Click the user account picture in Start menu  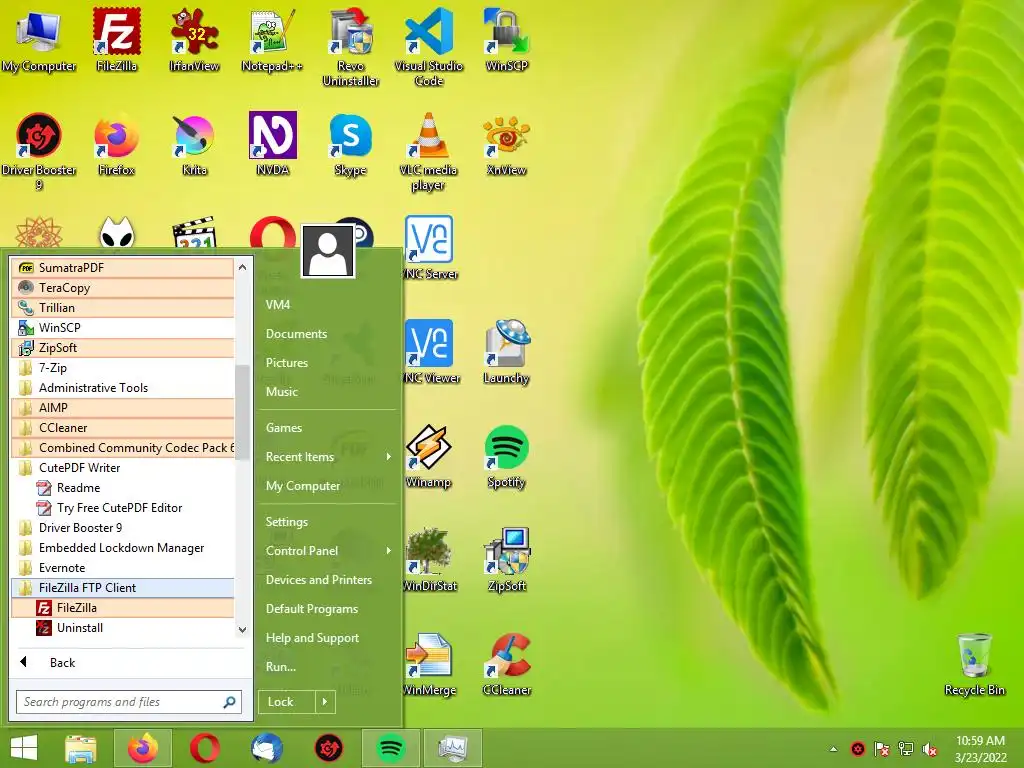[328, 251]
